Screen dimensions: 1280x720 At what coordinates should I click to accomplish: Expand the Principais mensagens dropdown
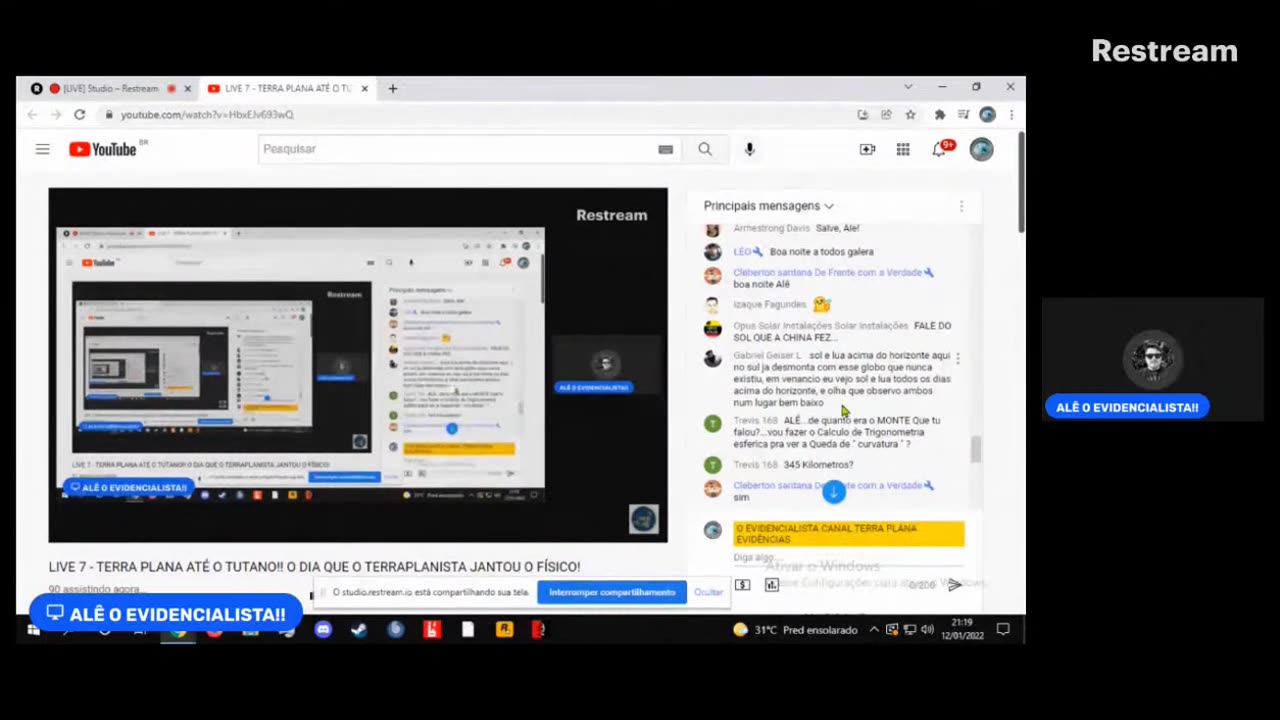click(x=768, y=206)
